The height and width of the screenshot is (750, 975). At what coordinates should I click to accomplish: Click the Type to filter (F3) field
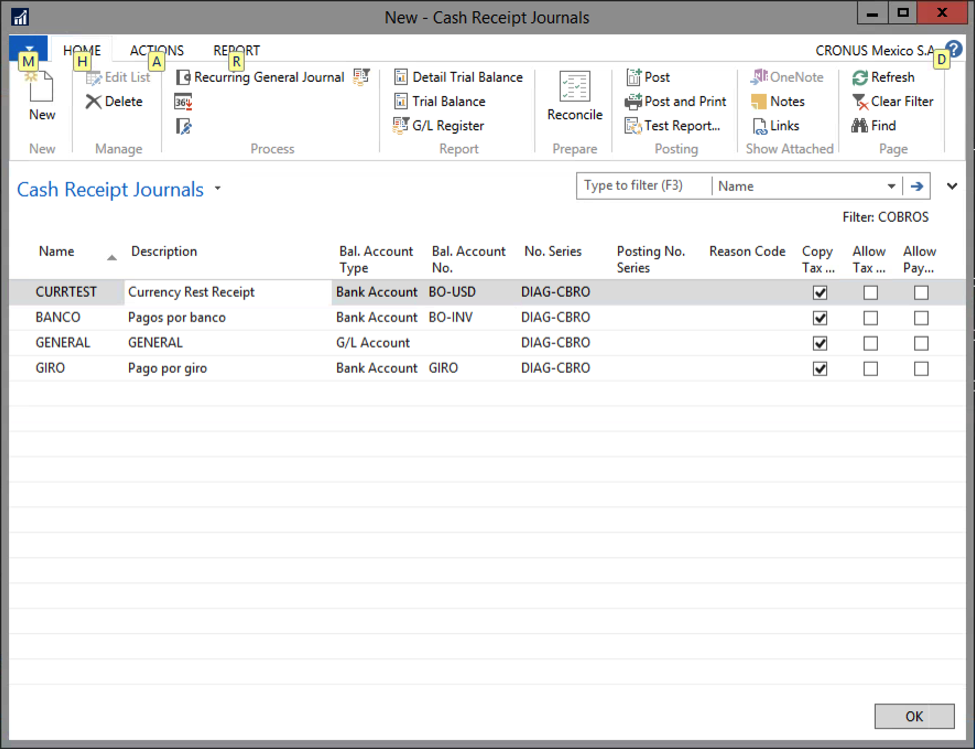pos(644,186)
